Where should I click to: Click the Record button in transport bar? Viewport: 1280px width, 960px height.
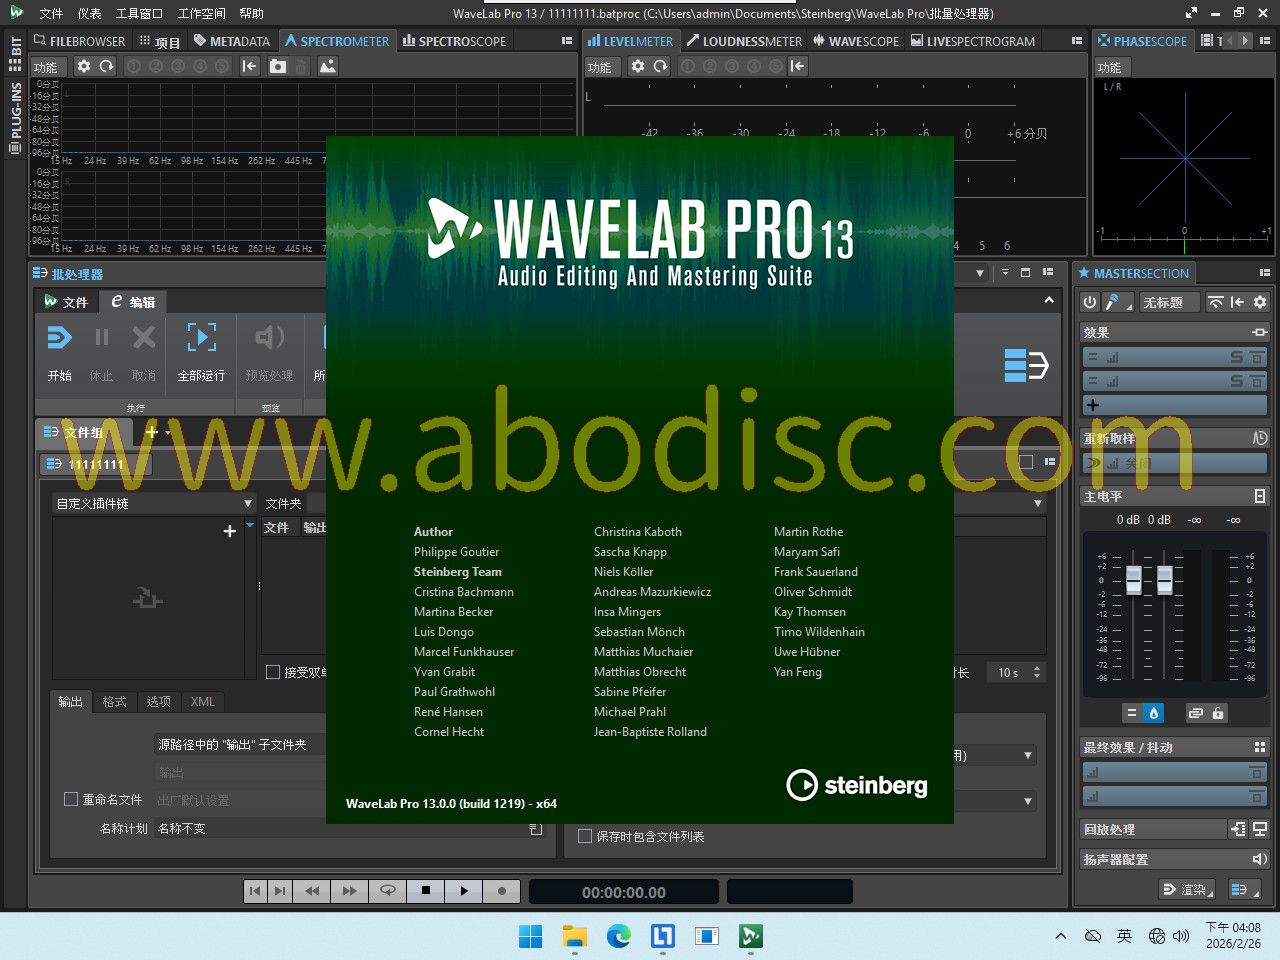[x=502, y=891]
